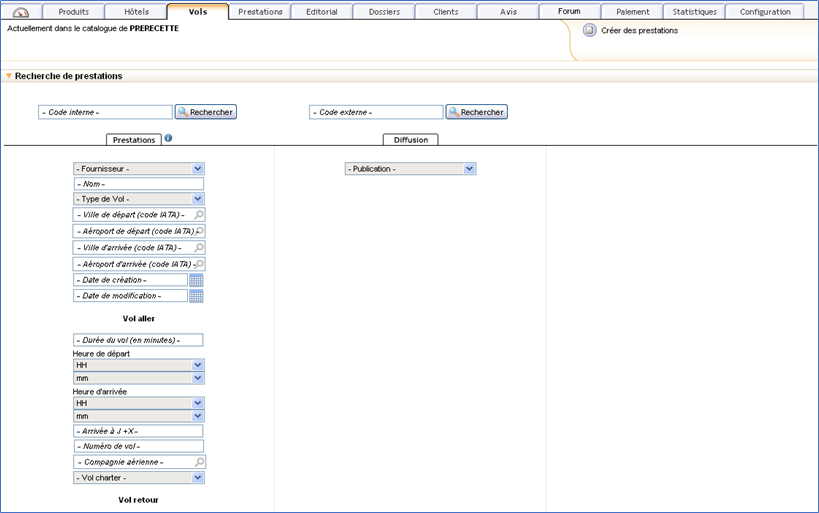
Task: Click the Créer des prestations icon
Action: click(589, 31)
